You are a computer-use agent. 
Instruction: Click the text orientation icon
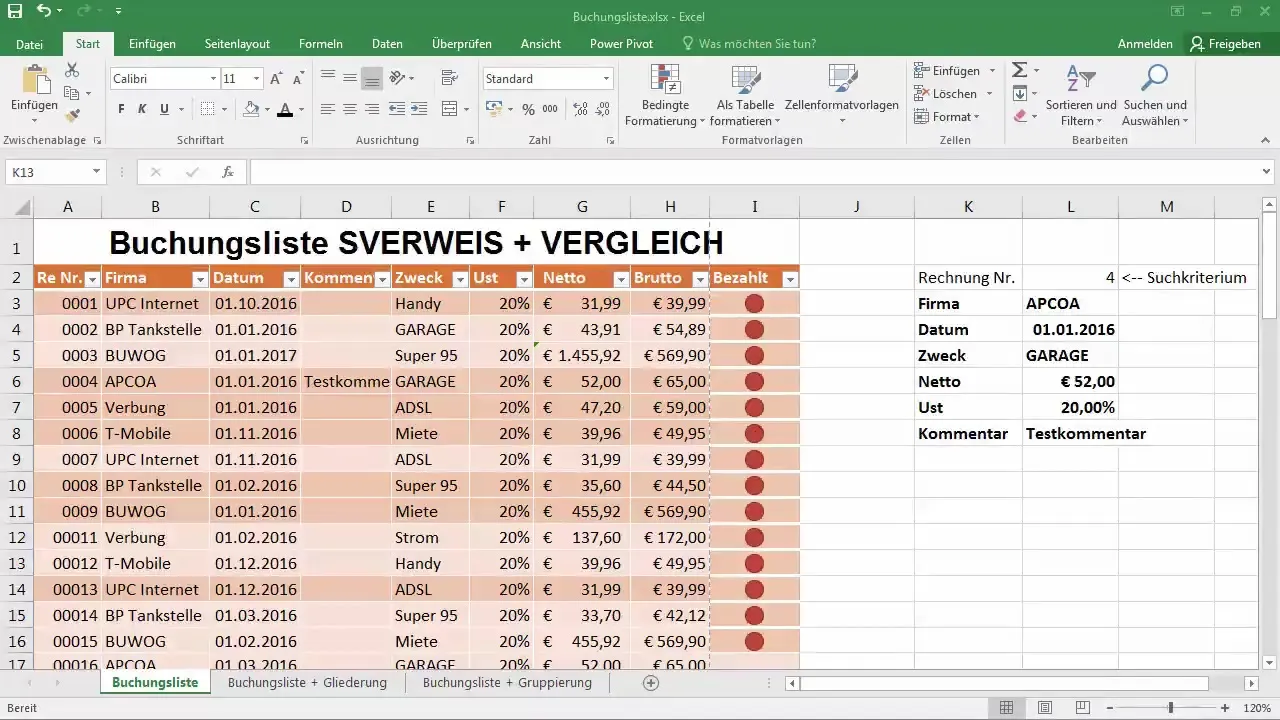pos(397,78)
